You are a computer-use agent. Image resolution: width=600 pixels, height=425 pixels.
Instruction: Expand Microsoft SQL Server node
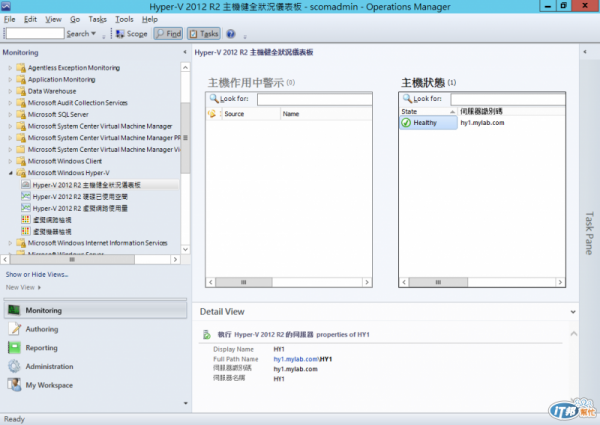click(x=10, y=114)
